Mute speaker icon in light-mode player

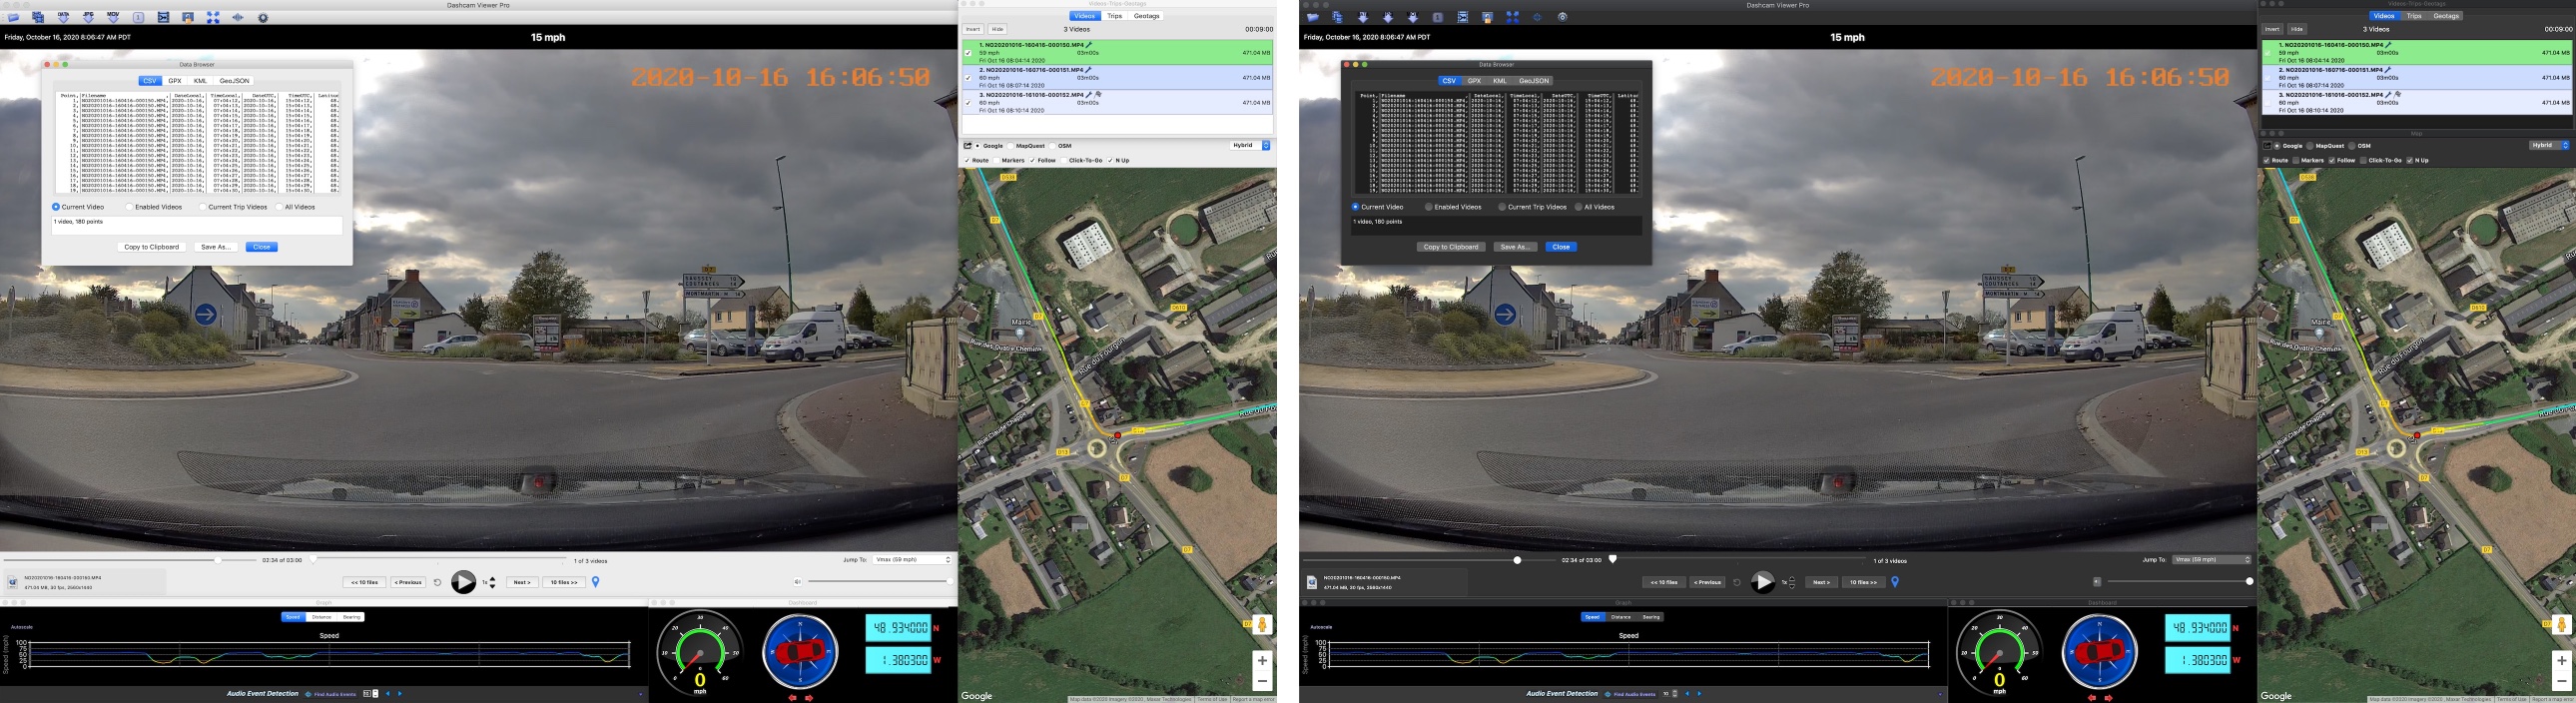[x=797, y=582]
